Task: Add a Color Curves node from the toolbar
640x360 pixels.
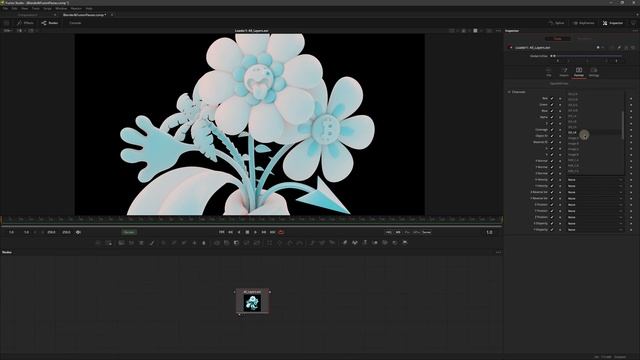Action: click(x=173, y=243)
